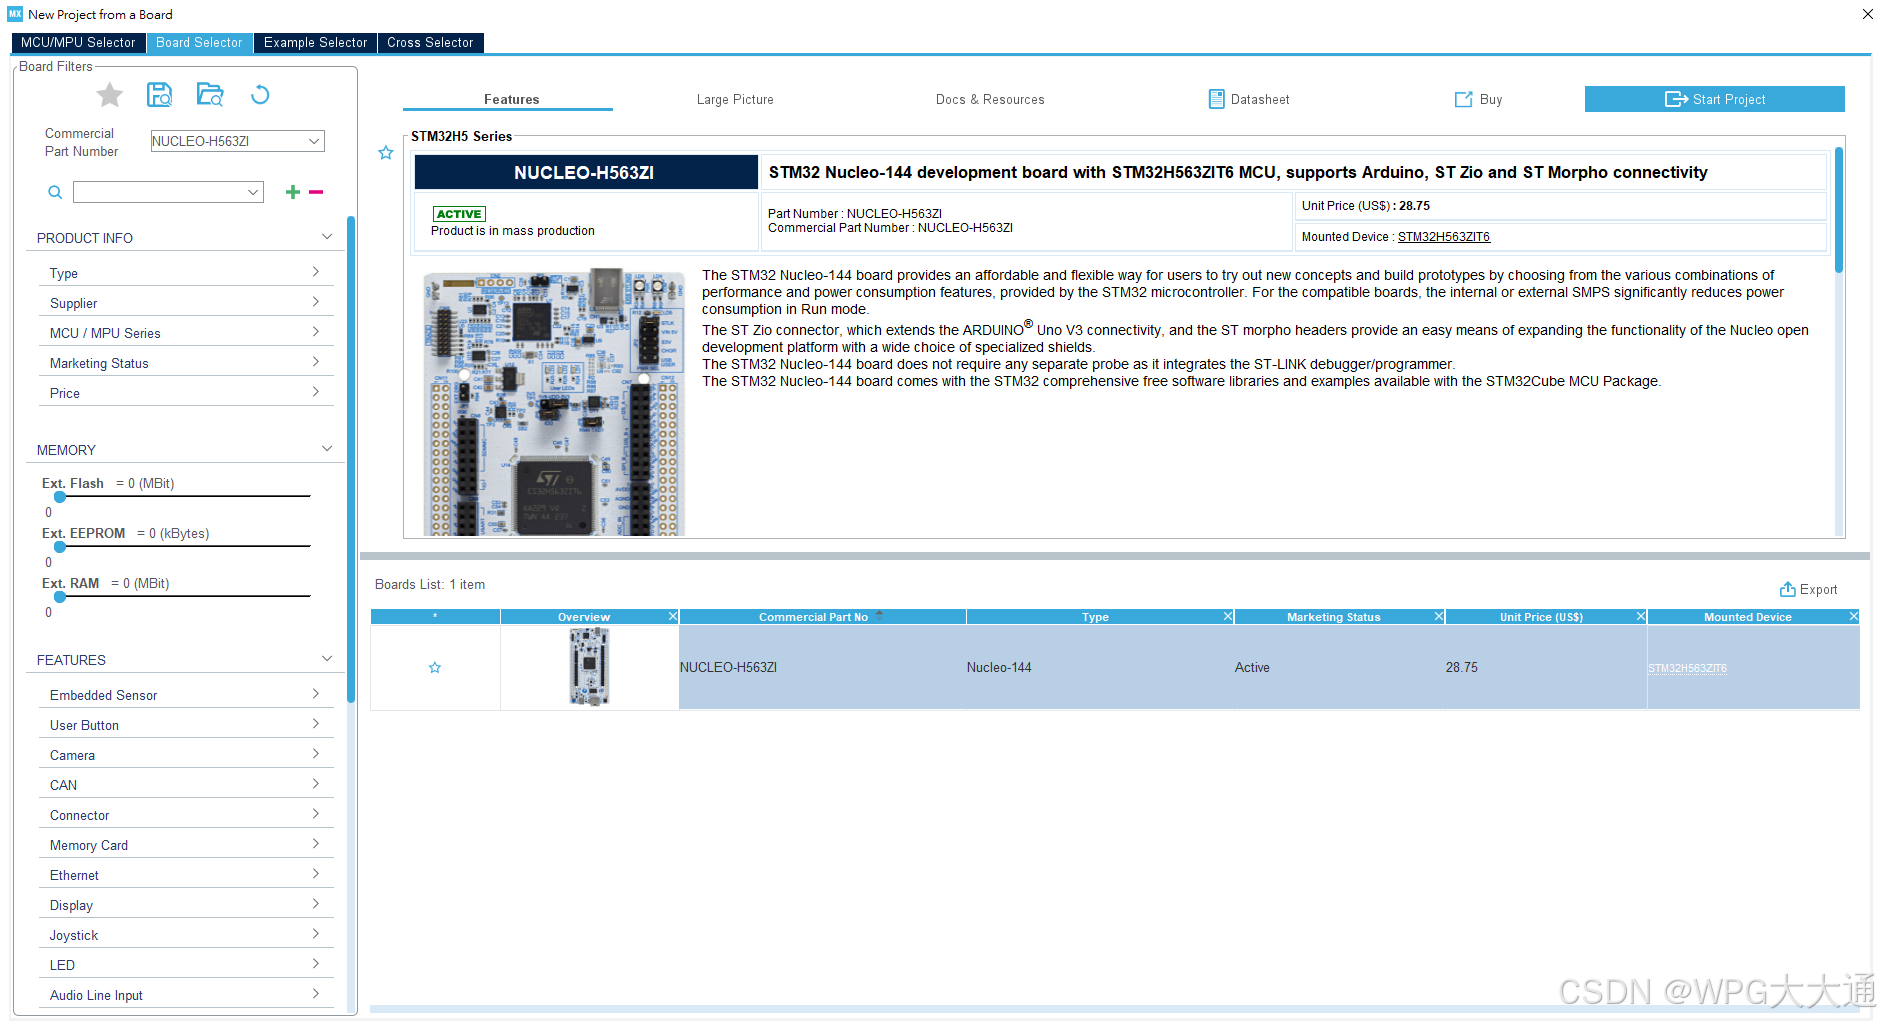Toggle favorite star in boards list row
The image size is (1882, 1024).
(435, 668)
